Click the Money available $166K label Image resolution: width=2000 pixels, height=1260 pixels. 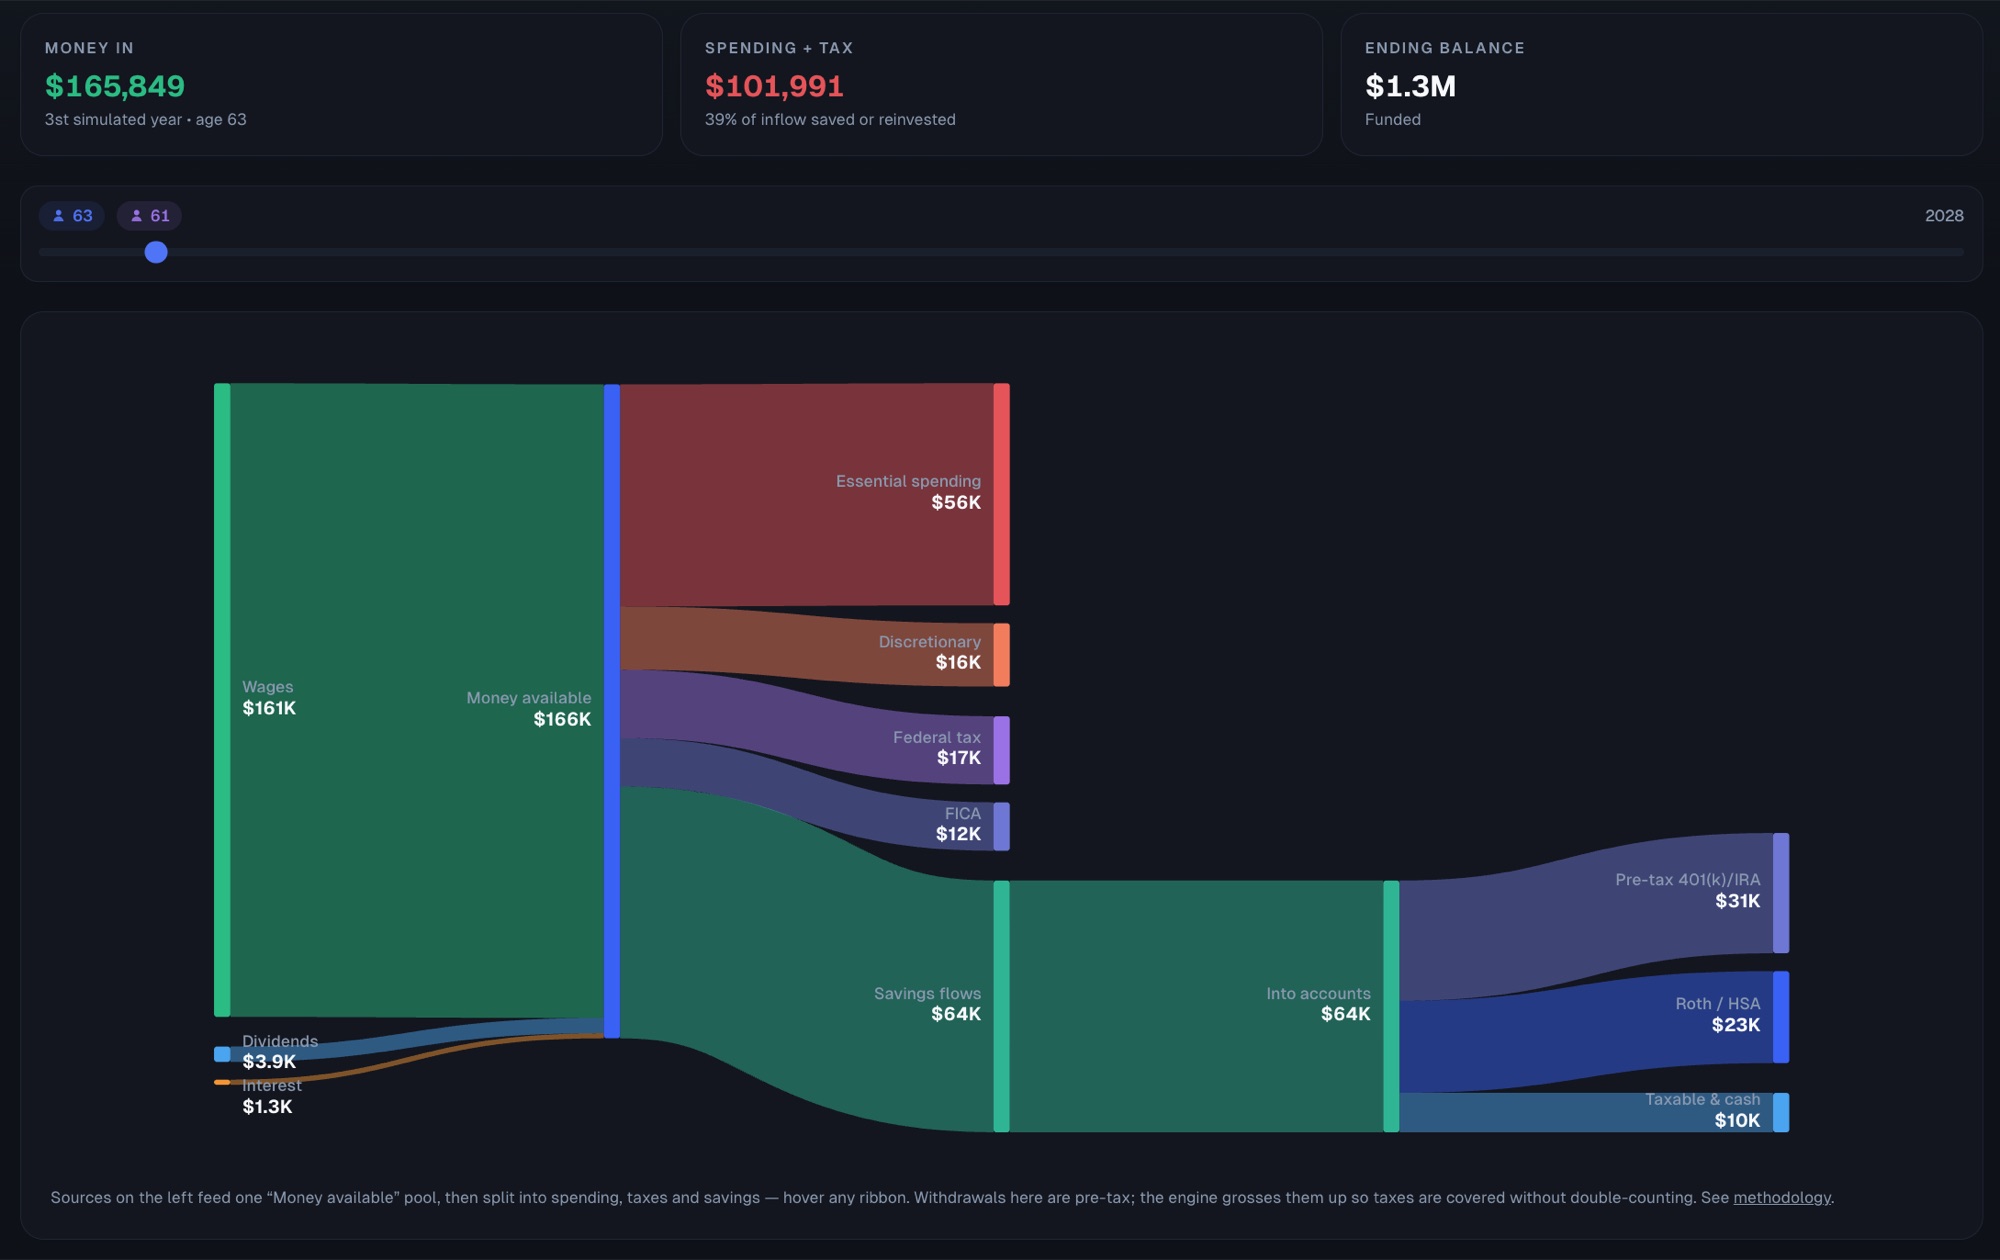click(529, 709)
